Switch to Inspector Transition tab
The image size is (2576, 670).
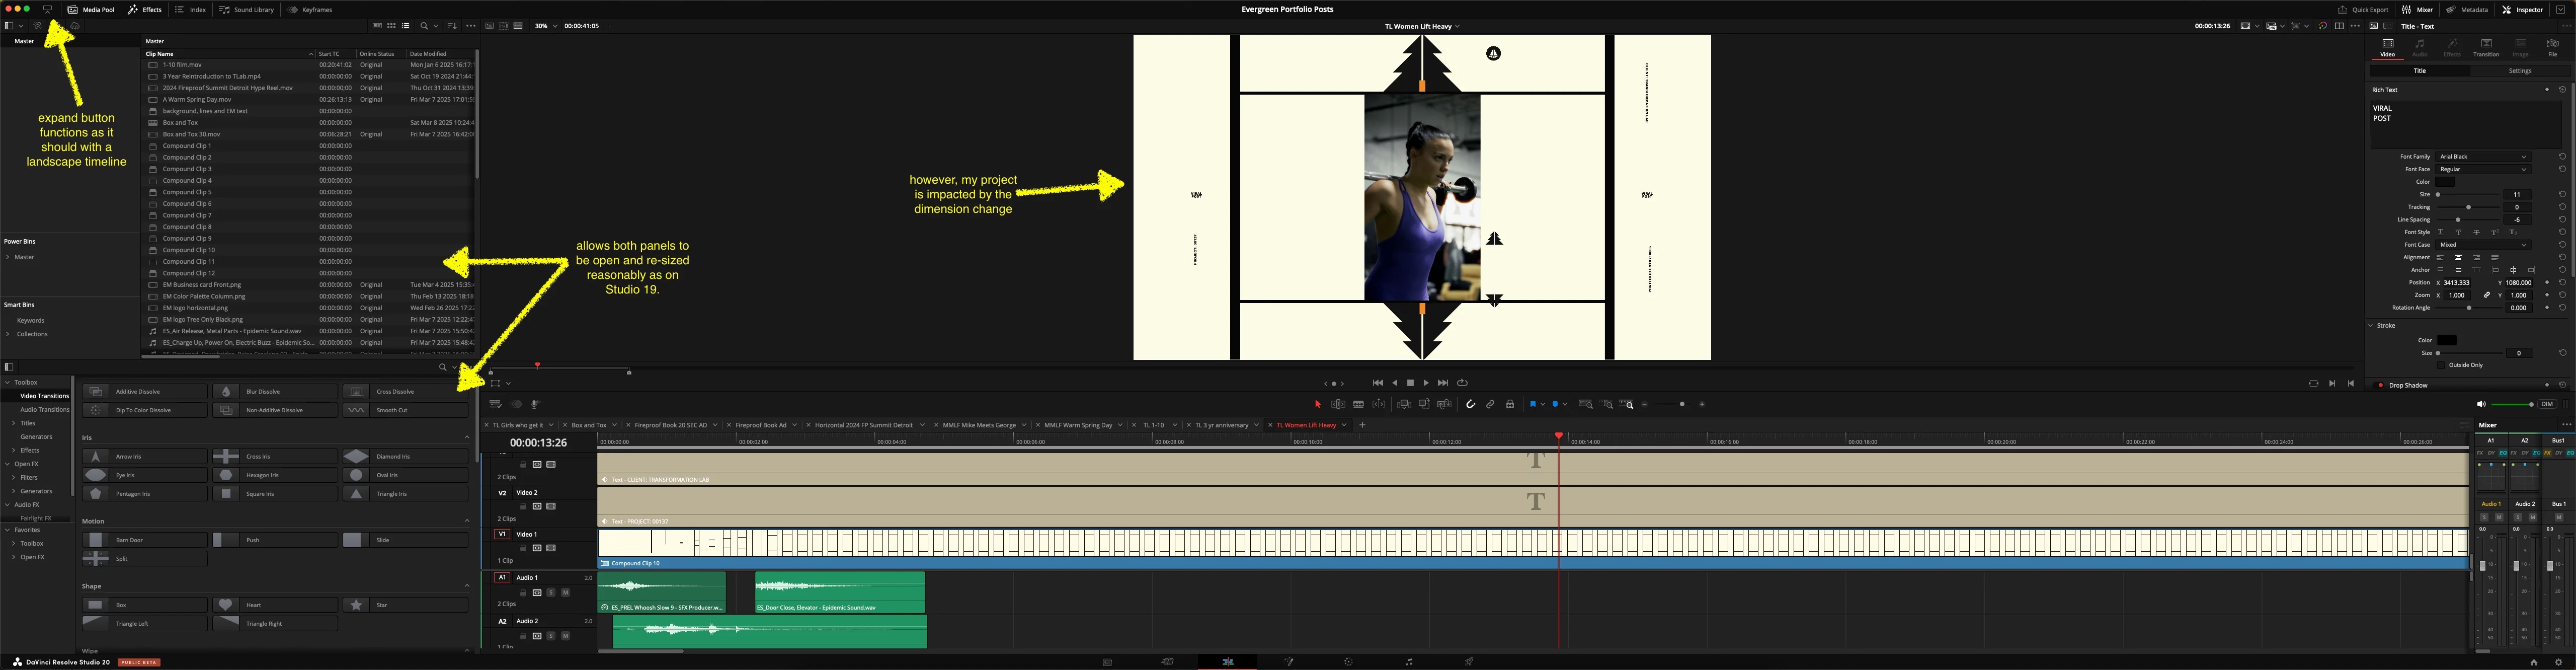click(2486, 47)
